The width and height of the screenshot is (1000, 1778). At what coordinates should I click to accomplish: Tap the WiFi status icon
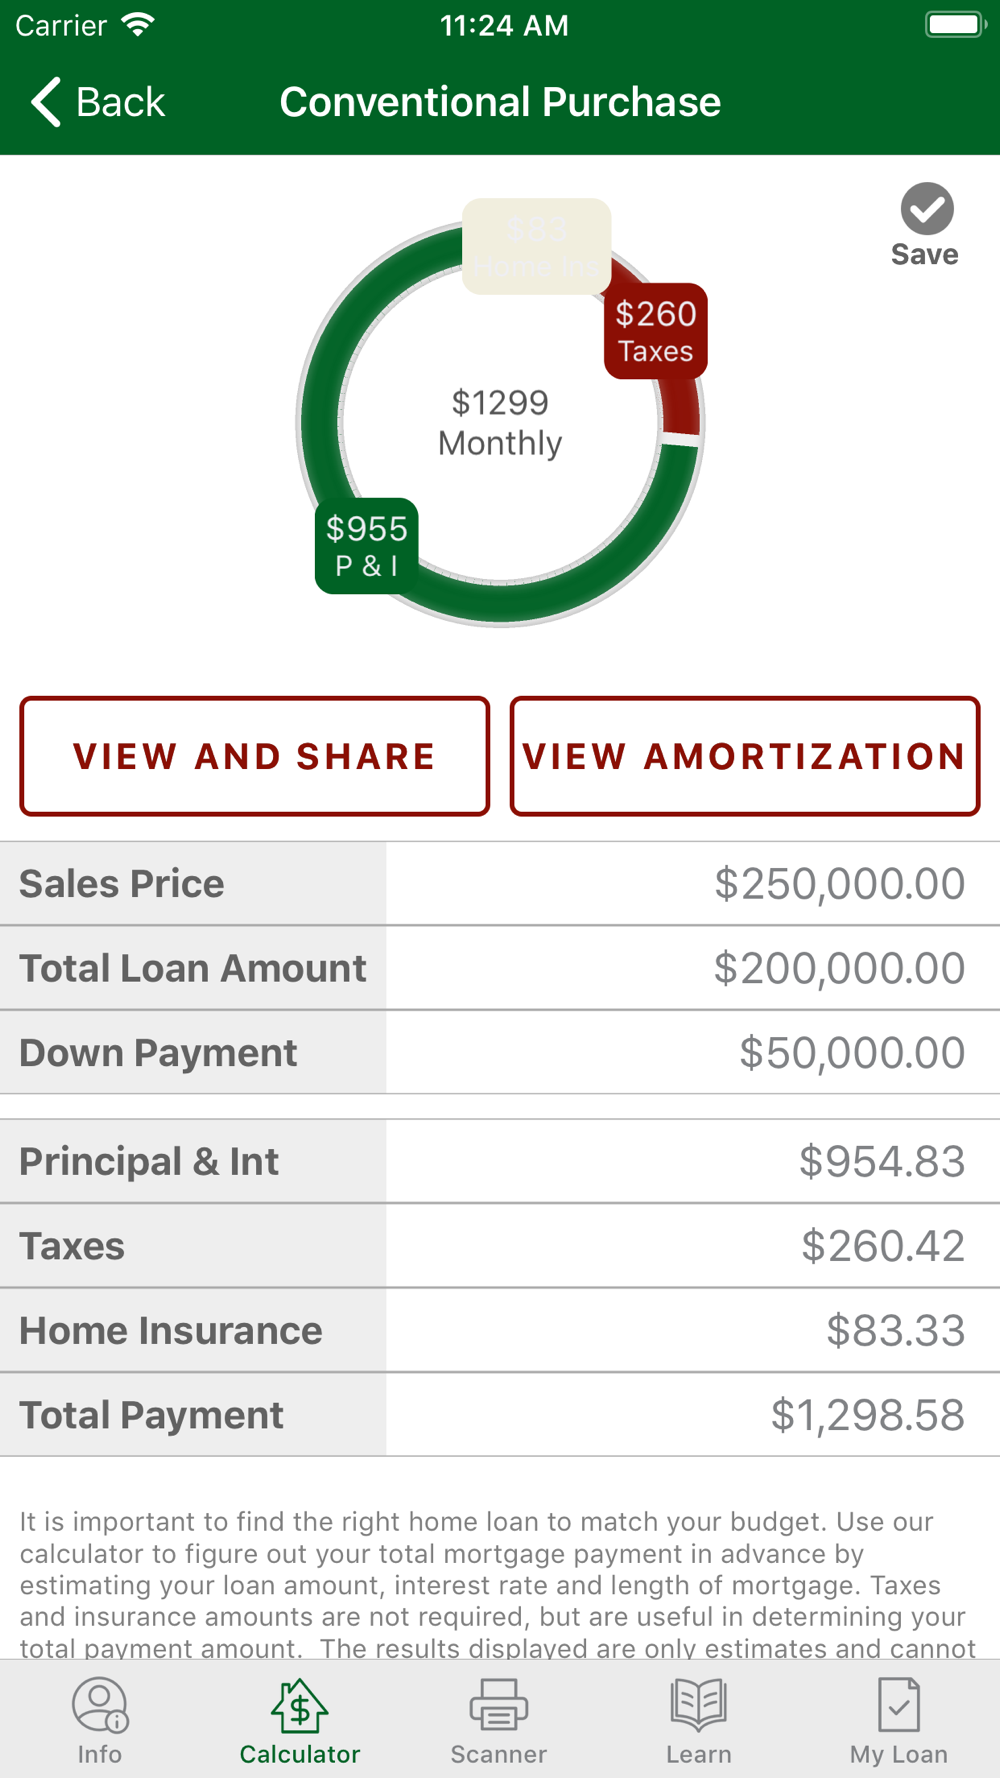138,25
